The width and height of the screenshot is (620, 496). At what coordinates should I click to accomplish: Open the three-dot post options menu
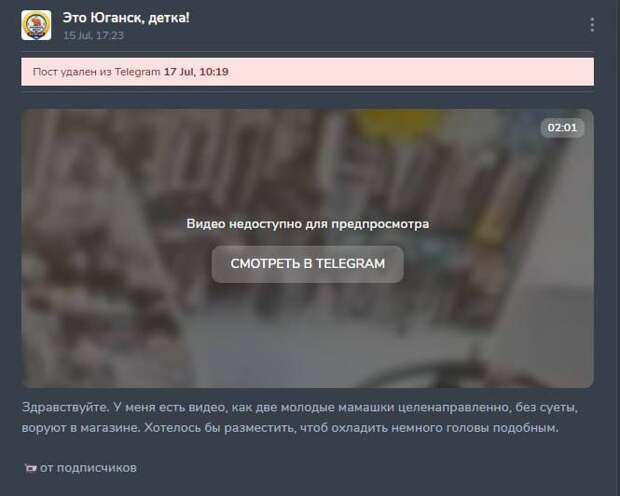[x=592, y=25]
